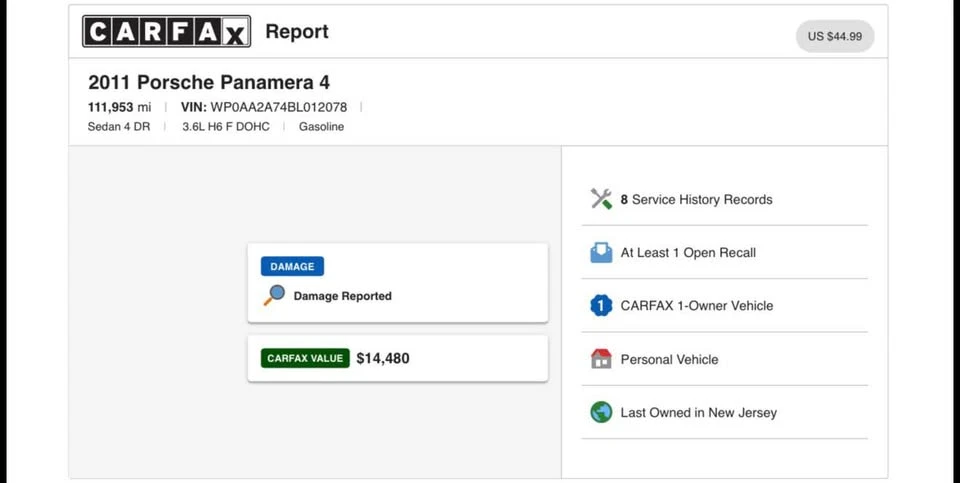Image resolution: width=960 pixels, height=483 pixels.
Task: Select Personal Vehicle row text
Action: pos(669,359)
